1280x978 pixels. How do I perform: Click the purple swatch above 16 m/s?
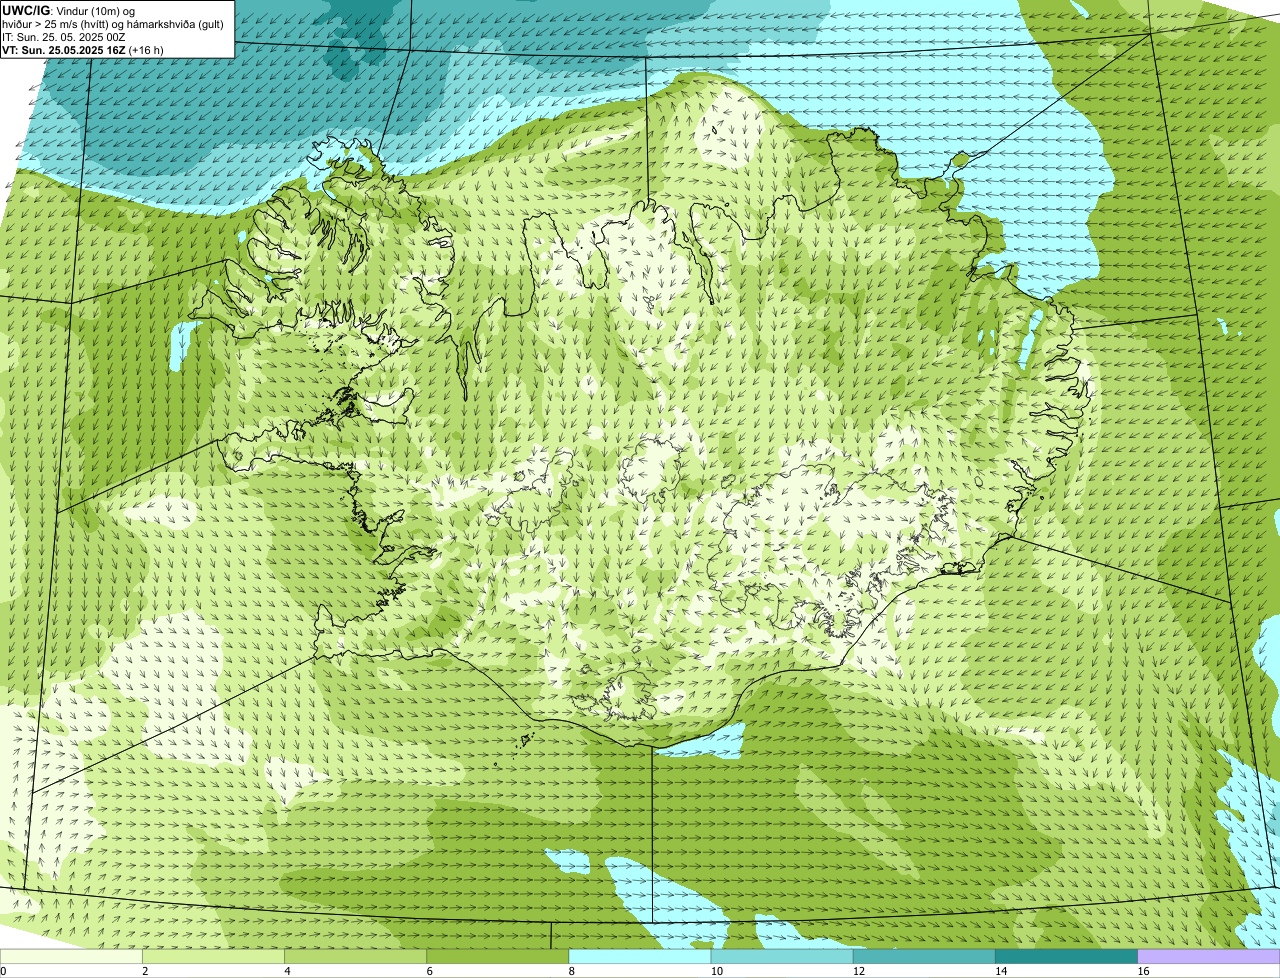[x=1208, y=956]
